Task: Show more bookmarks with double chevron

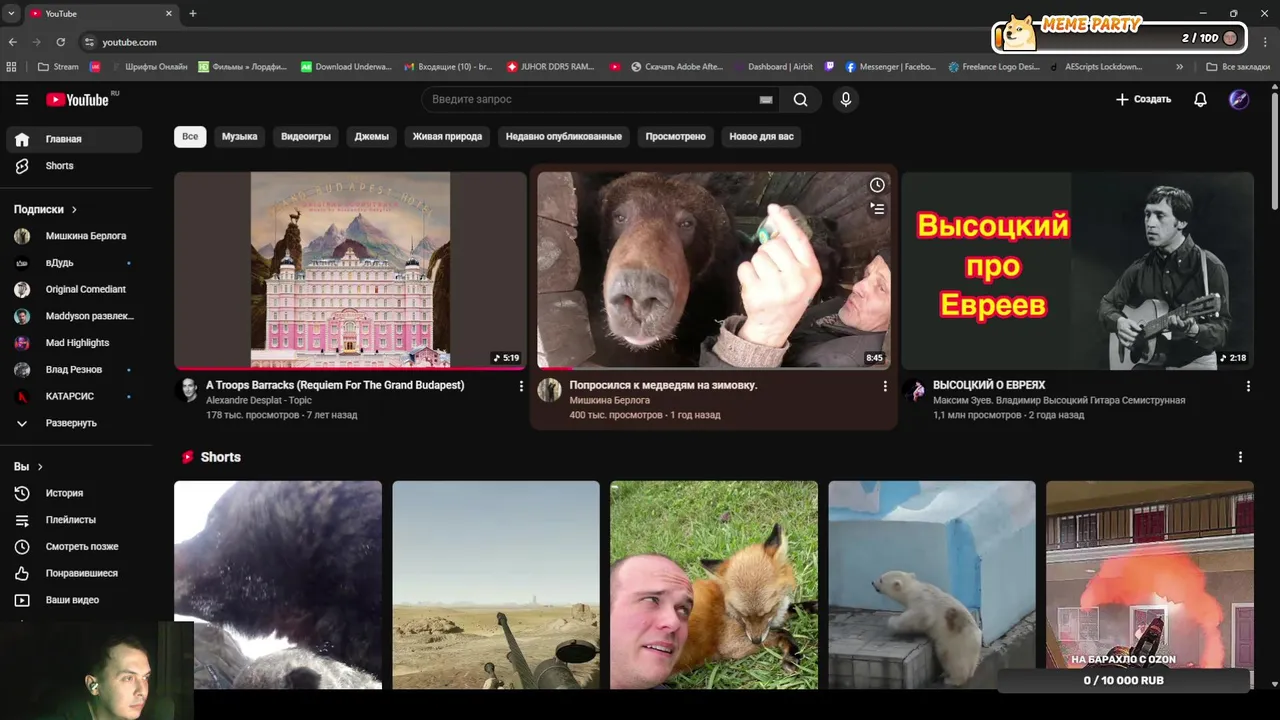Action: (x=1179, y=67)
